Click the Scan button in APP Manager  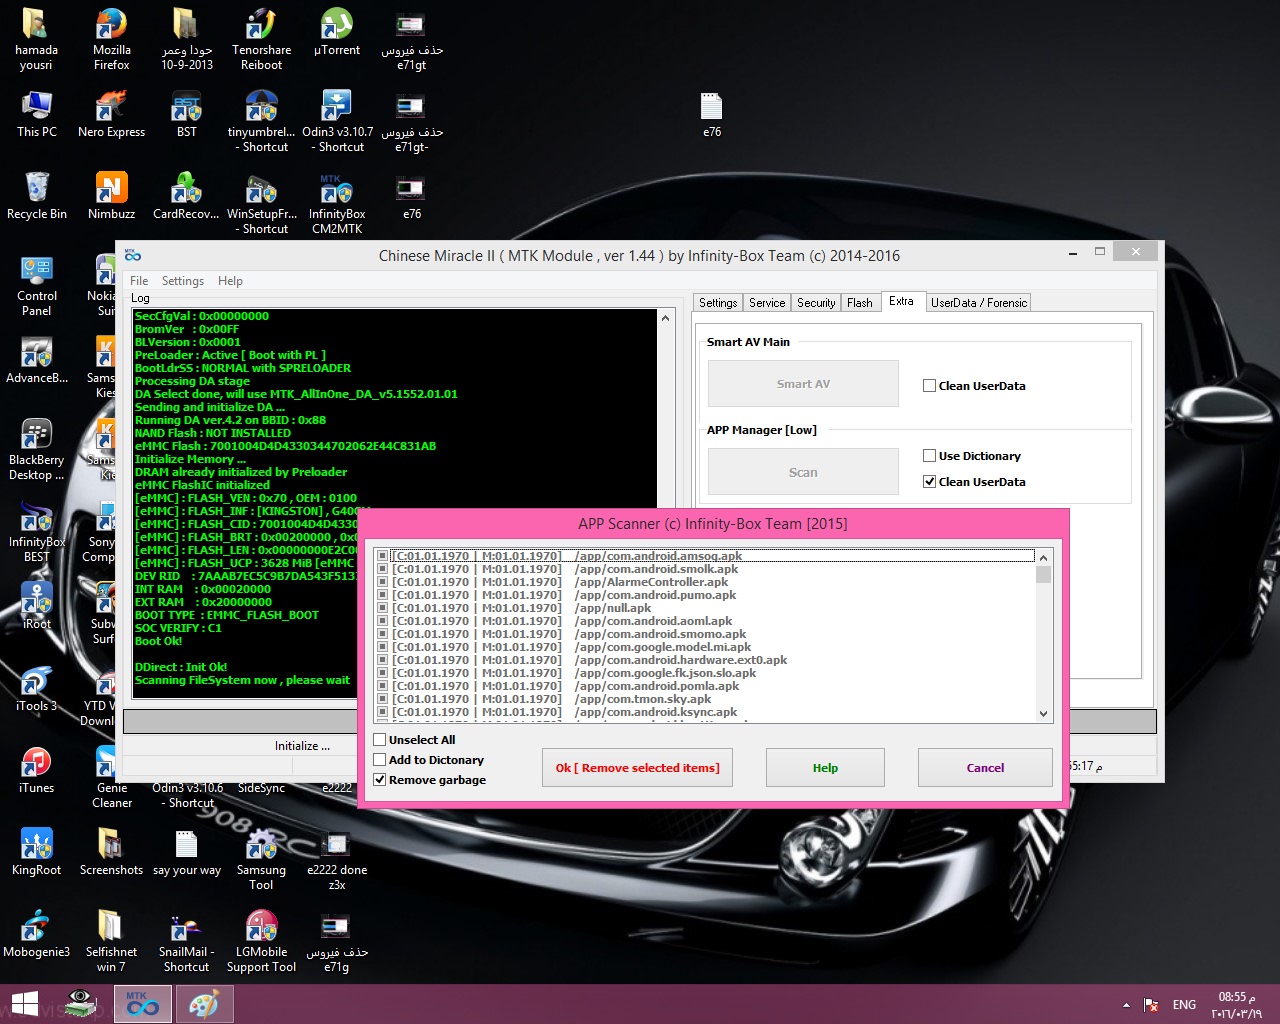pyautogui.click(x=803, y=472)
